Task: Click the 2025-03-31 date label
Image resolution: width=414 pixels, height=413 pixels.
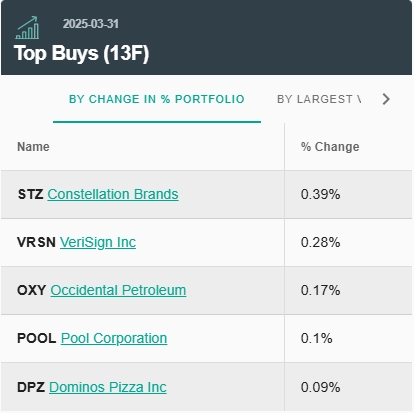Action: [x=91, y=24]
